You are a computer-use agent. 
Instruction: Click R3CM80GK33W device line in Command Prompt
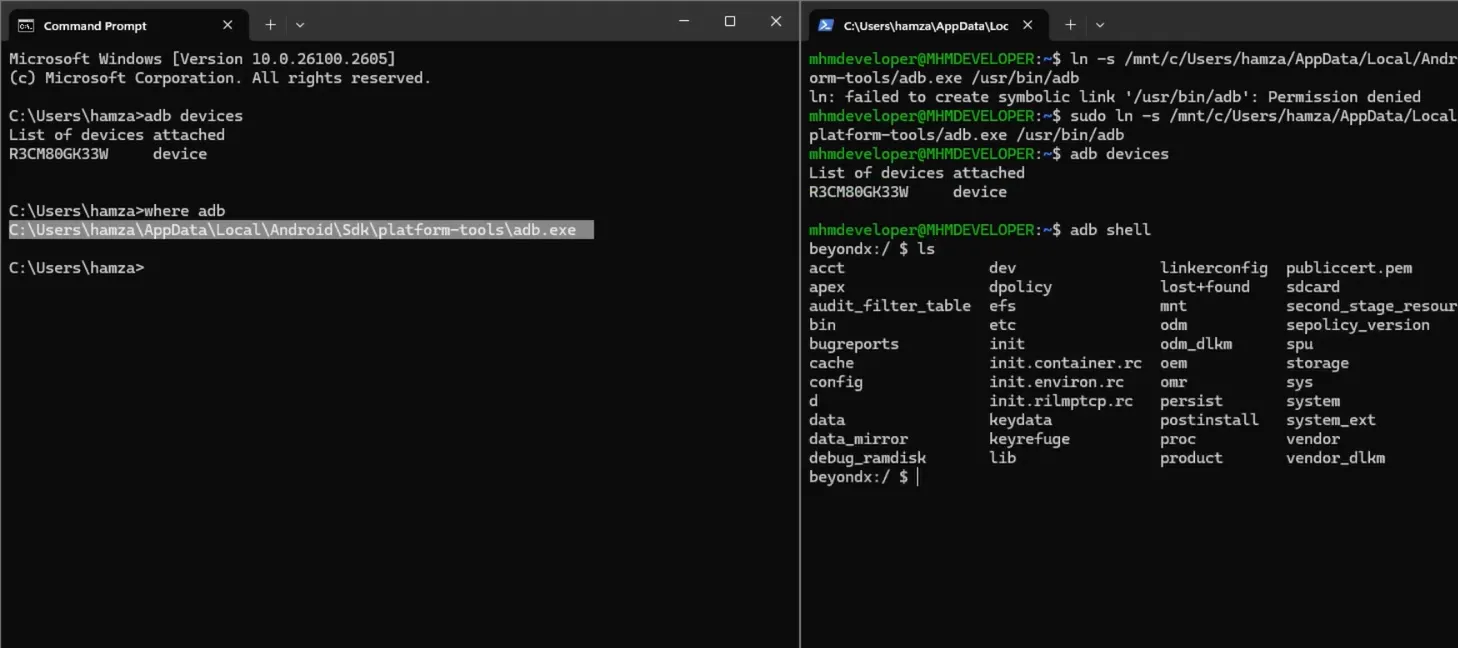click(108, 154)
